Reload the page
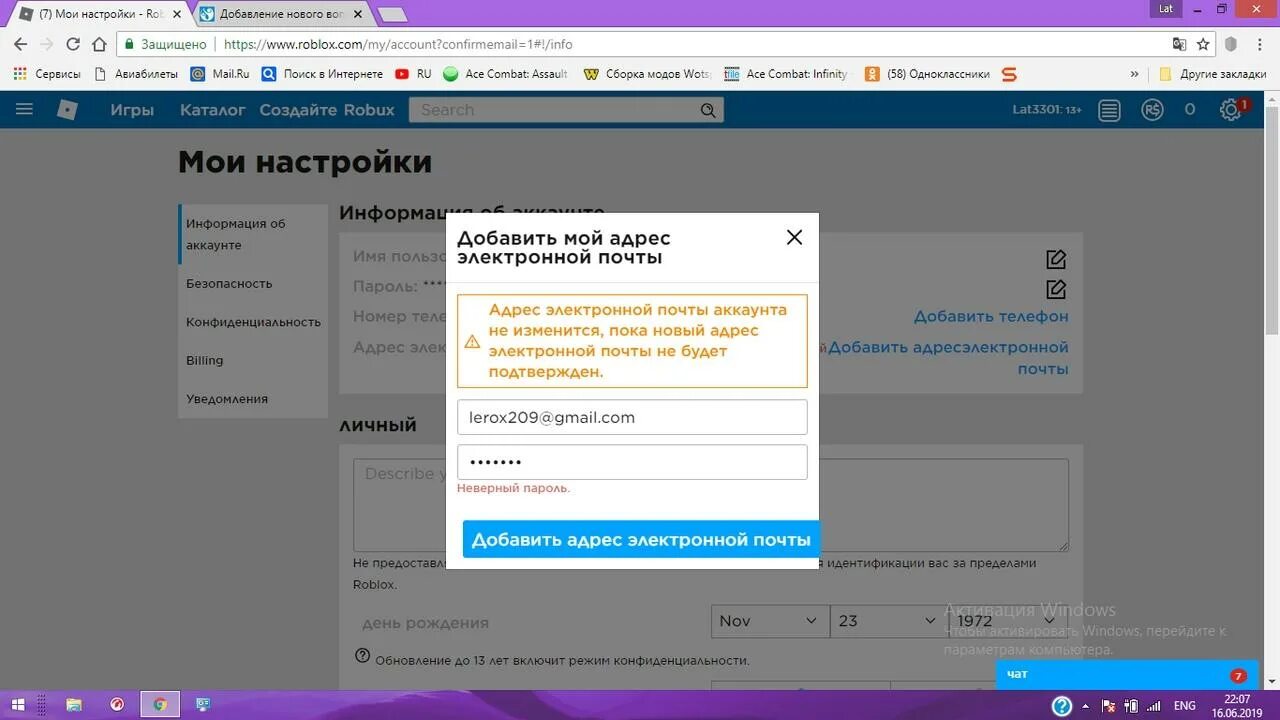1280x720 pixels. pyautogui.click(x=72, y=44)
